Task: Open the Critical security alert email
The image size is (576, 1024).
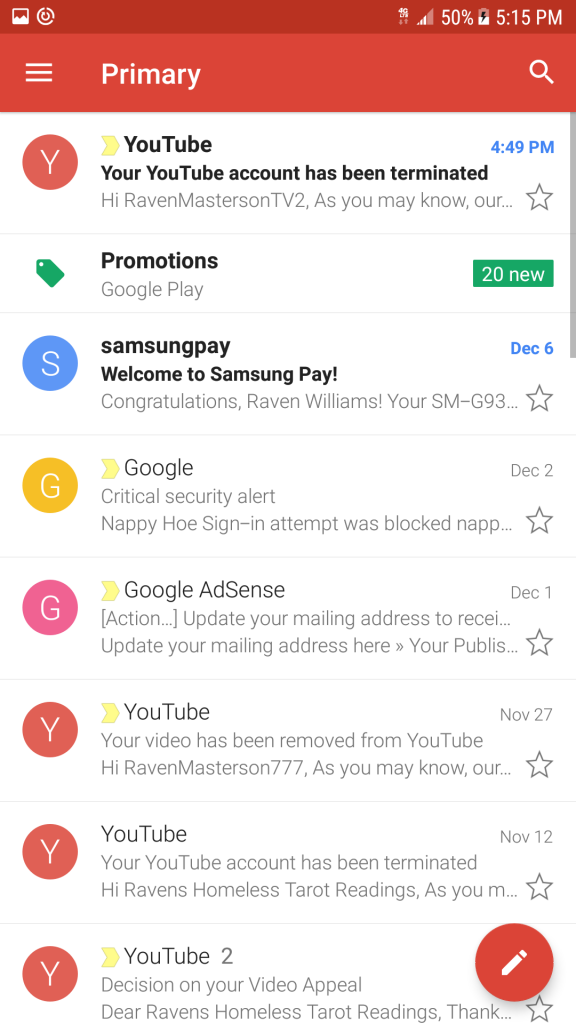Action: pyautogui.click(x=288, y=496)
